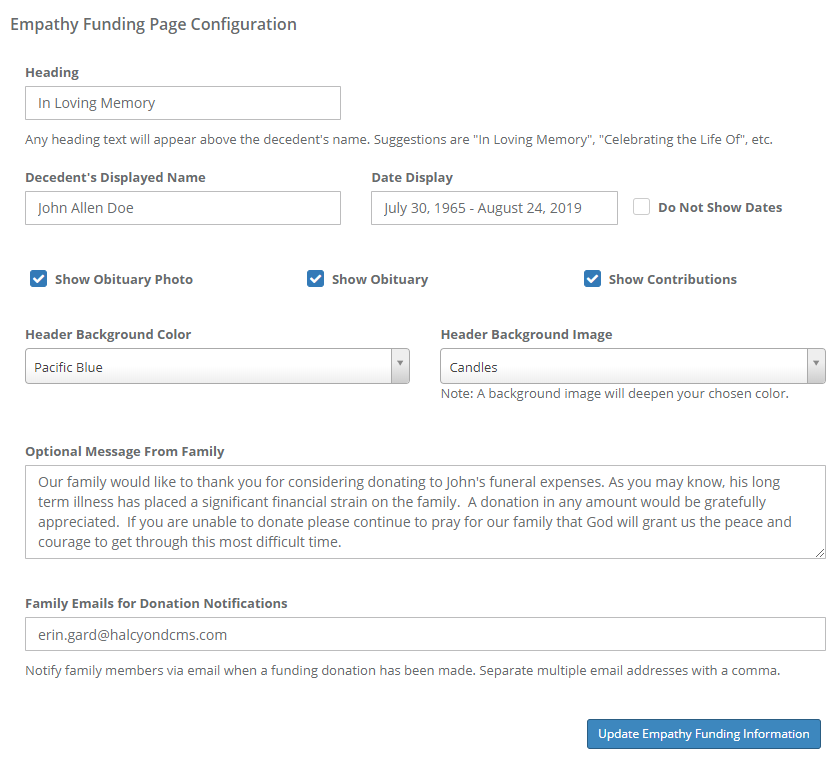Click the Update Empathy Funding Information button
Viewport: 833px width, 763px height.
[x=703, y=733]
